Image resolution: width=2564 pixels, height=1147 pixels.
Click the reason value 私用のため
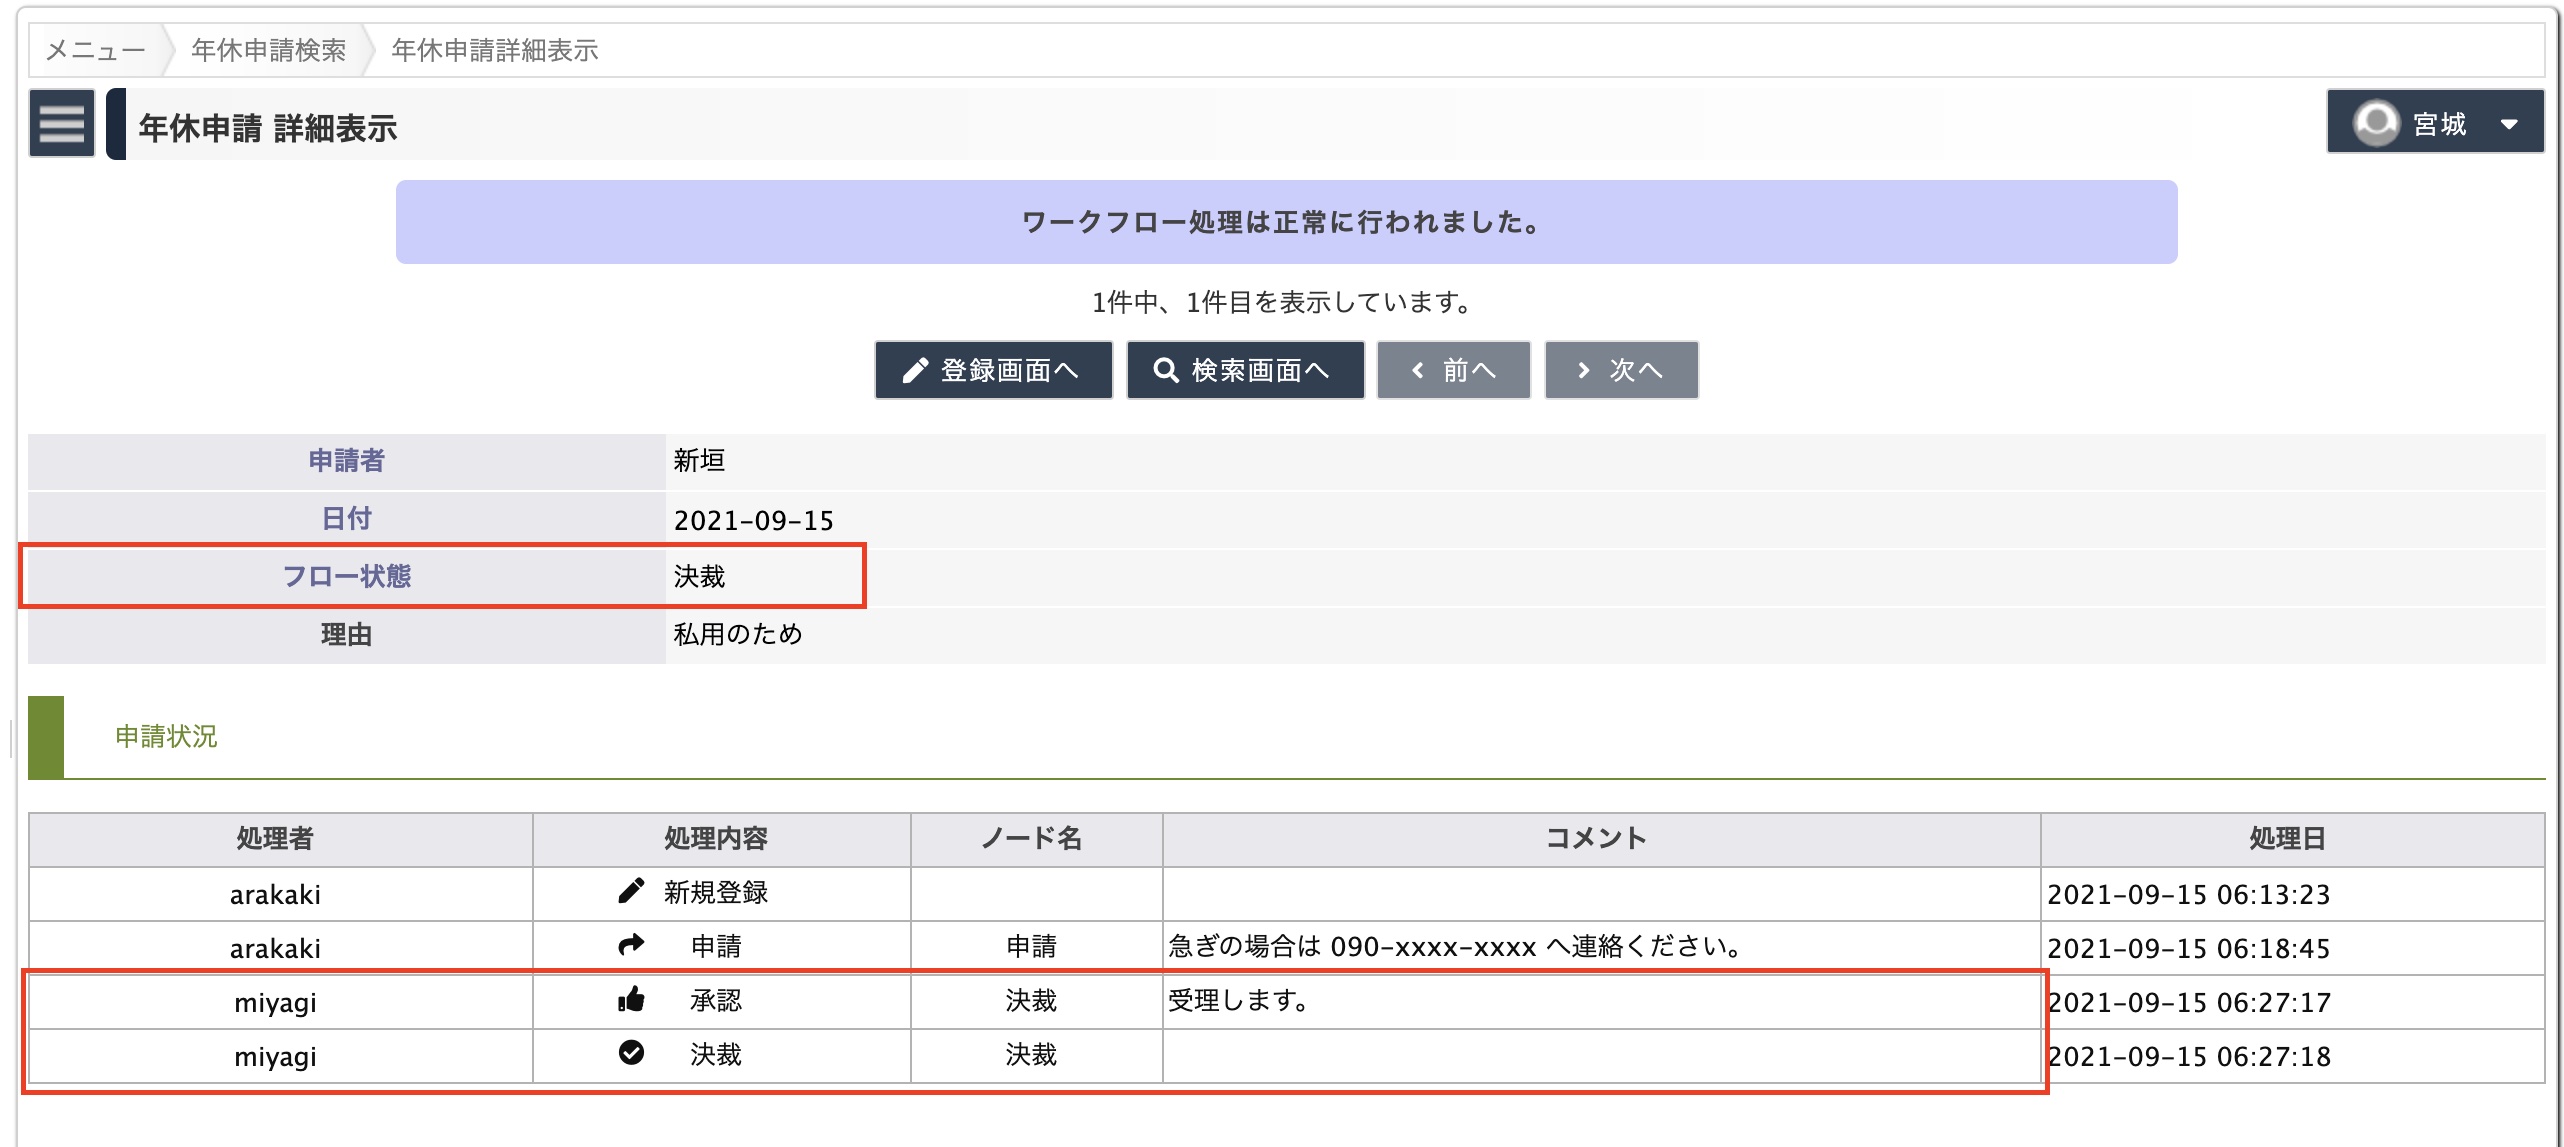[x=738, y=634]
